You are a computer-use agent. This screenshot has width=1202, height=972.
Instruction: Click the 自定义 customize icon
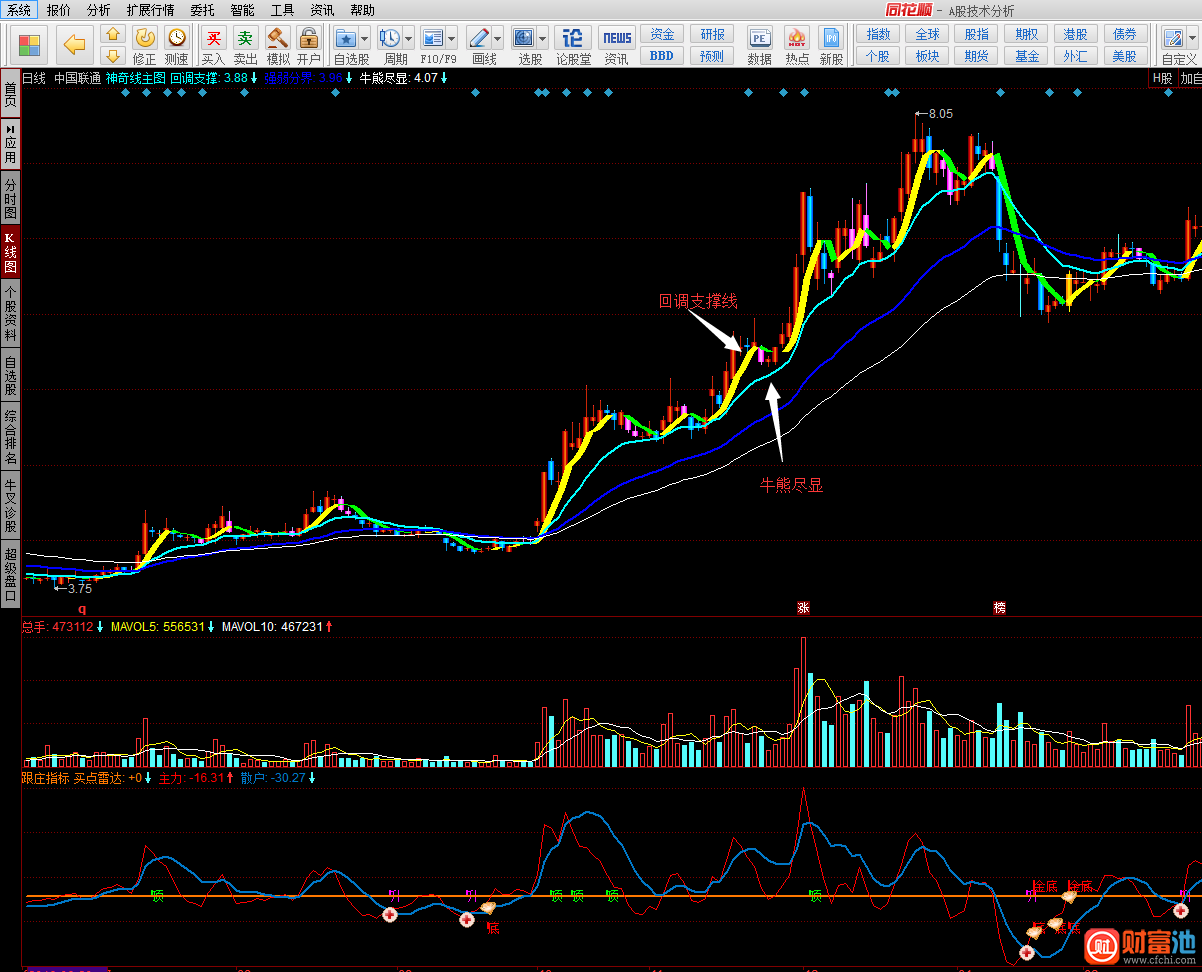click(x=1173, y=39)
